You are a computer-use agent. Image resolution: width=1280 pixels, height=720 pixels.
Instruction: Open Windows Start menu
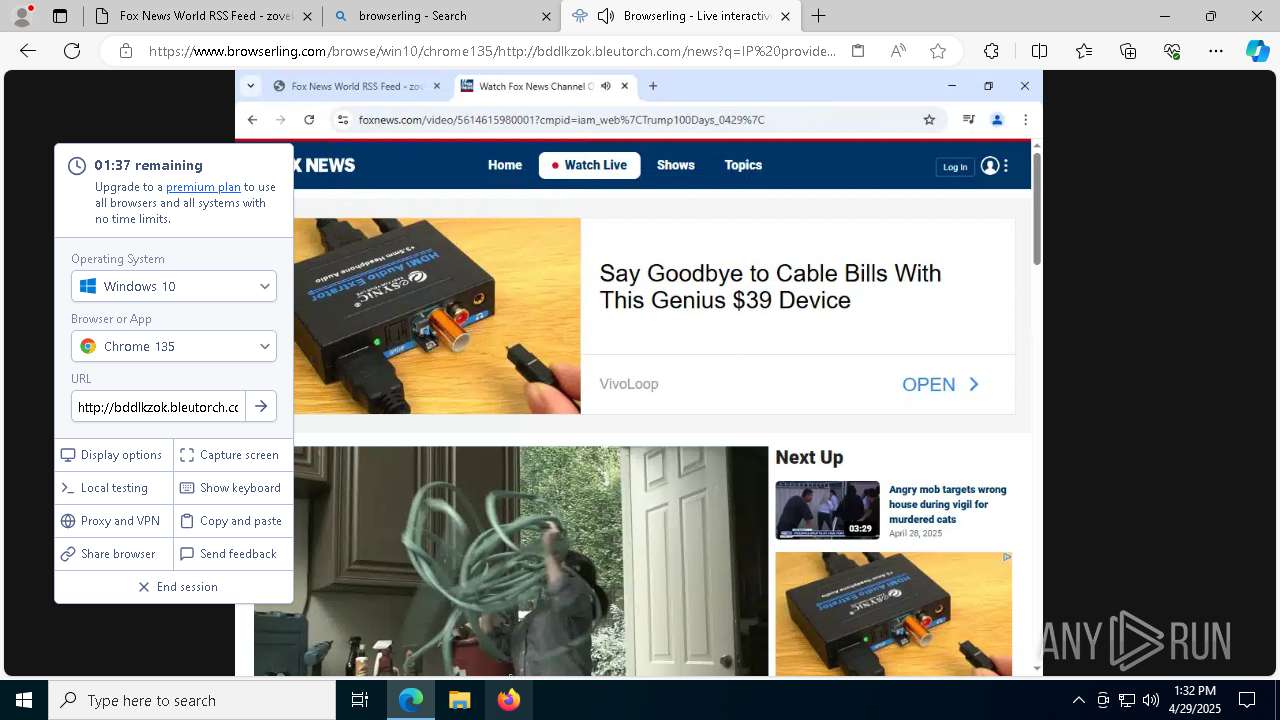[x=24, y=700]
